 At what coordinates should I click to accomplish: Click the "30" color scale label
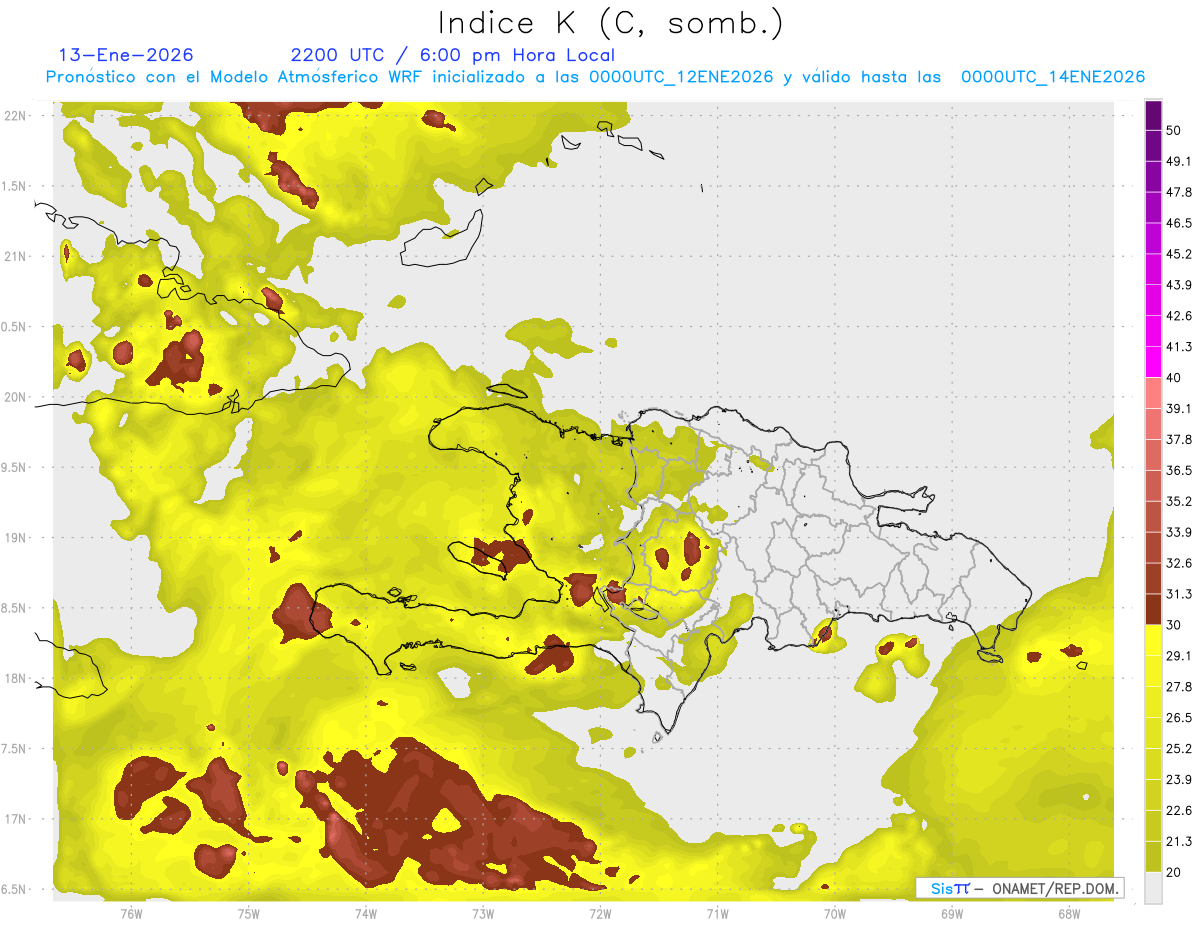1174,625
